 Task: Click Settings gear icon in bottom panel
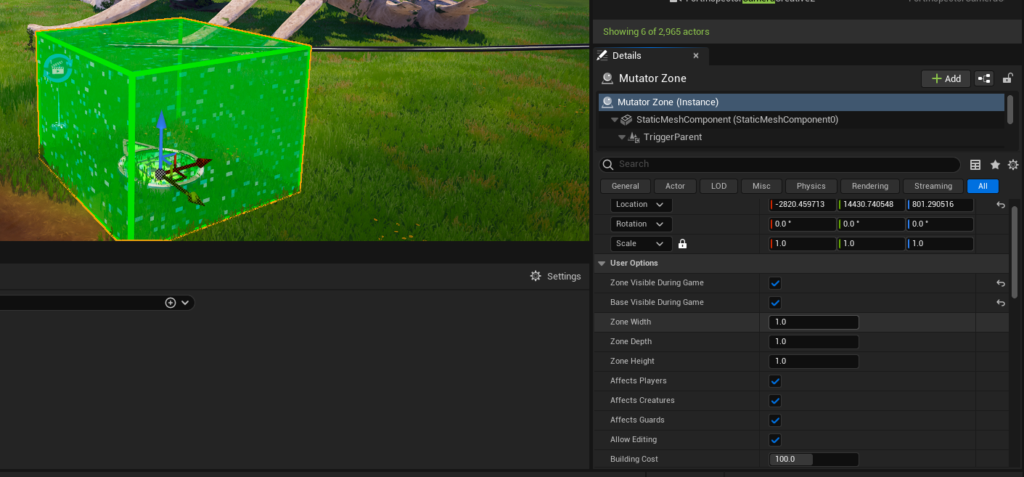tap(536, 276)
